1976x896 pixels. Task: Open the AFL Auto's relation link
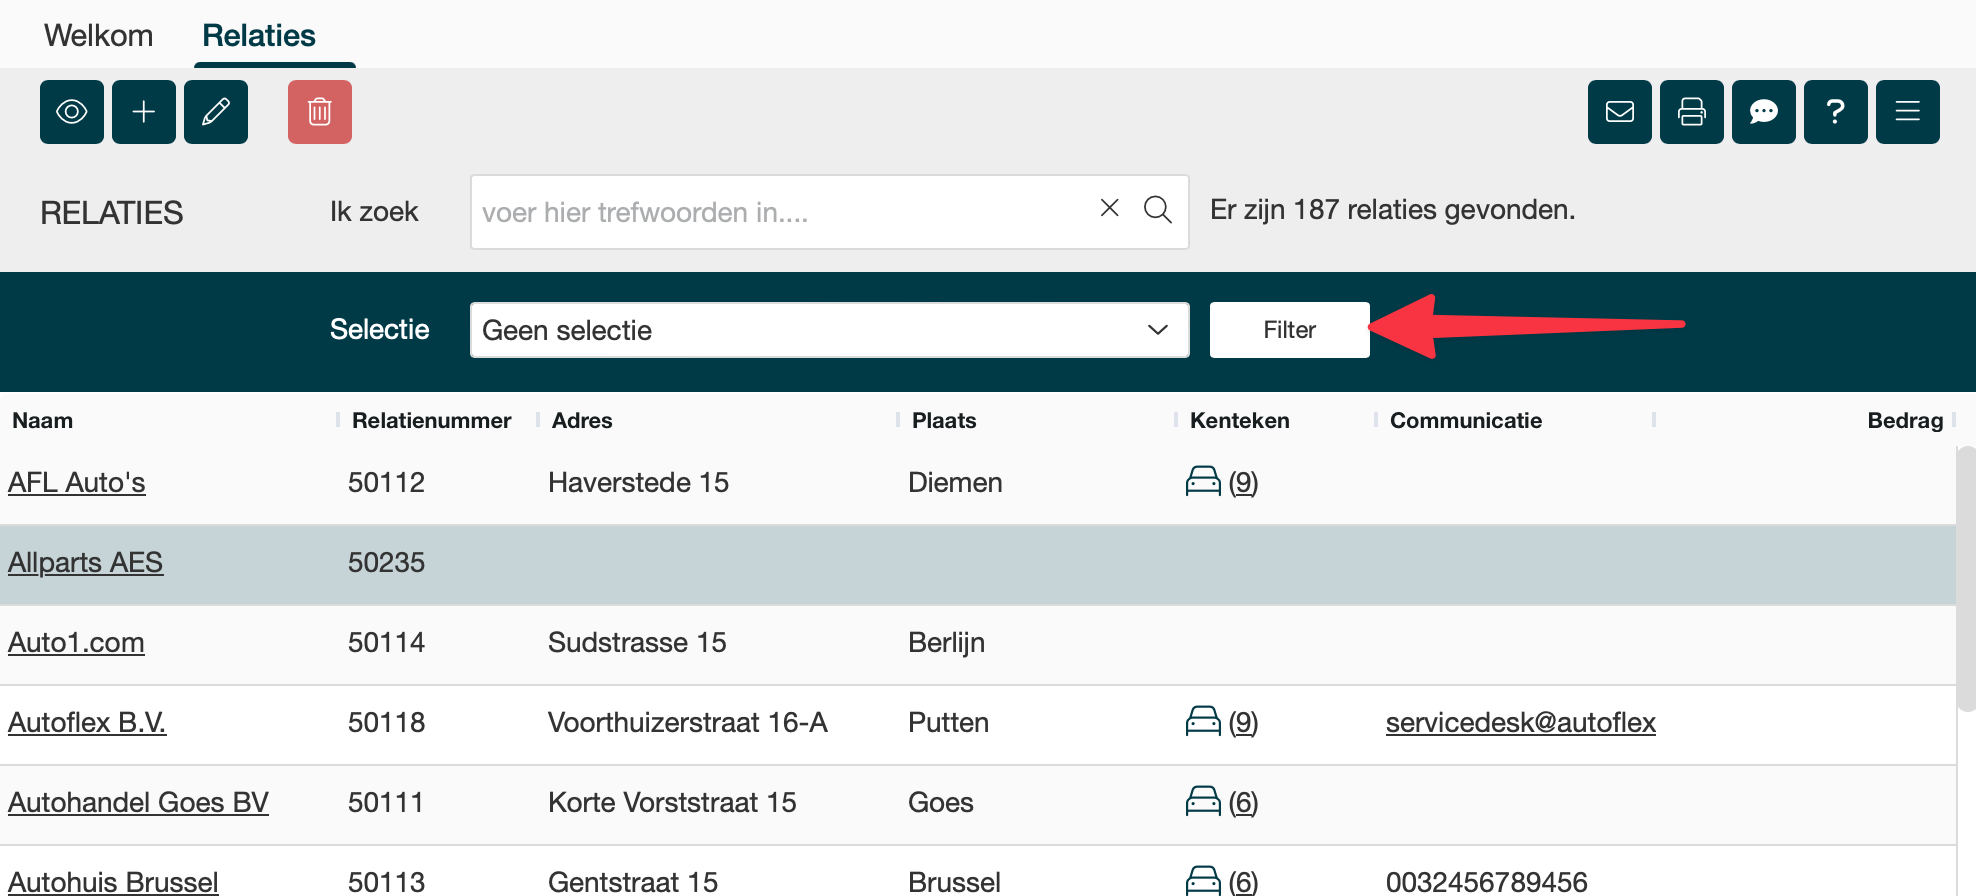pos(77,482)
